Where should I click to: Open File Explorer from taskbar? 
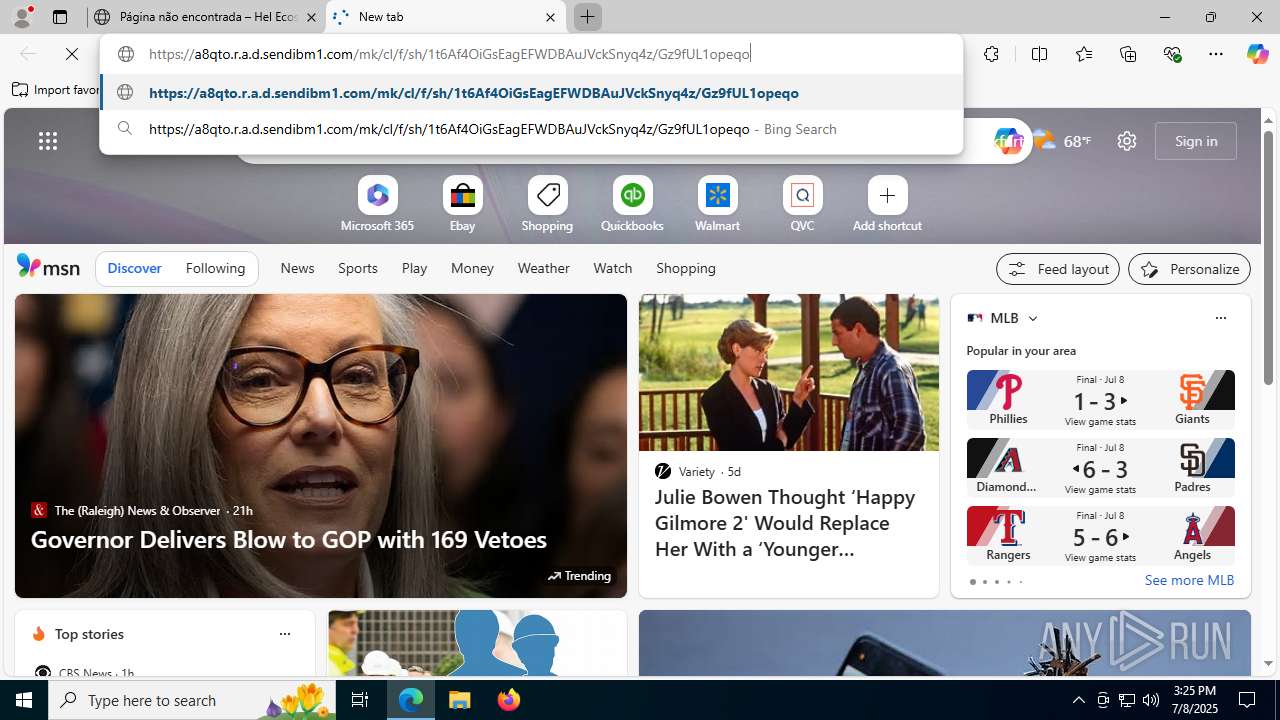tap(460, 700)
